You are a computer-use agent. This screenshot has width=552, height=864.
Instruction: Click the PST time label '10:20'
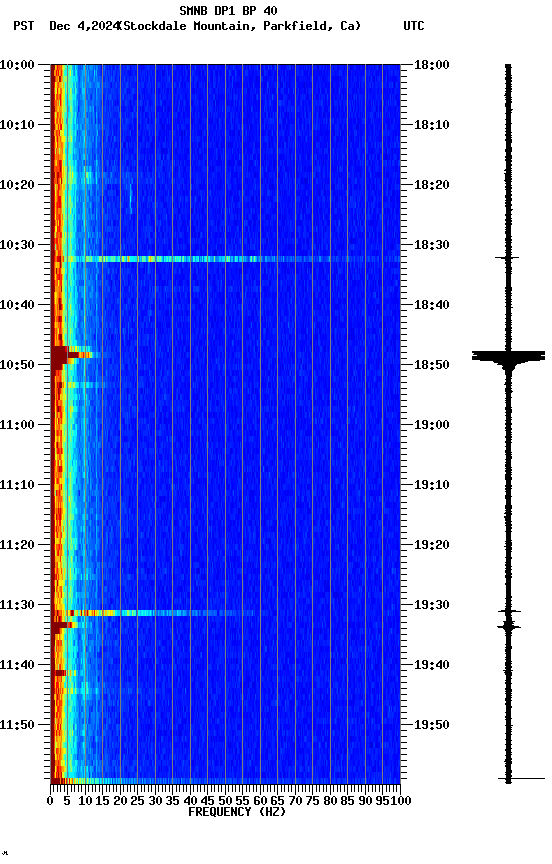coord(17,185)
